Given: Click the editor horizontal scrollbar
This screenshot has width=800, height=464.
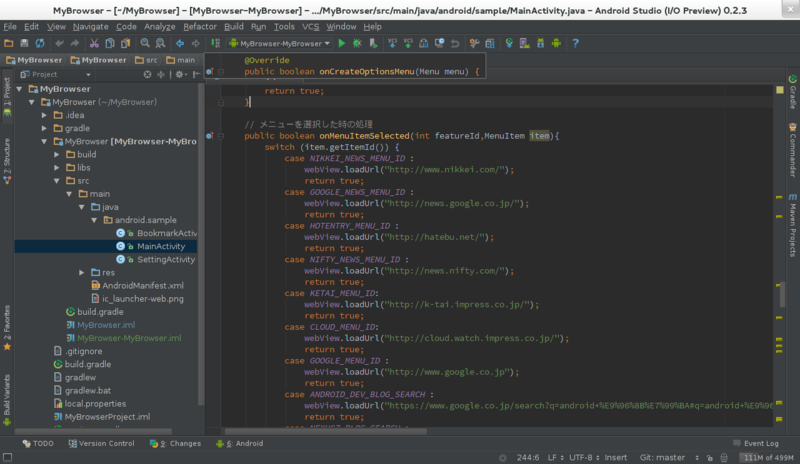Looking at the screenshot, I should [326, 431].
